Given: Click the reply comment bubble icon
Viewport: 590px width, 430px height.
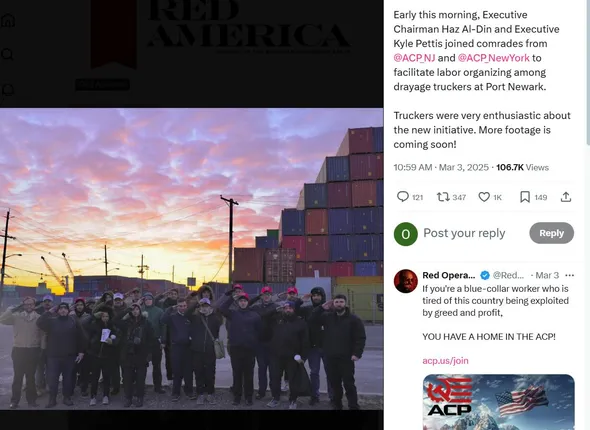Looking at the screenshot, I should click(403, 197).
